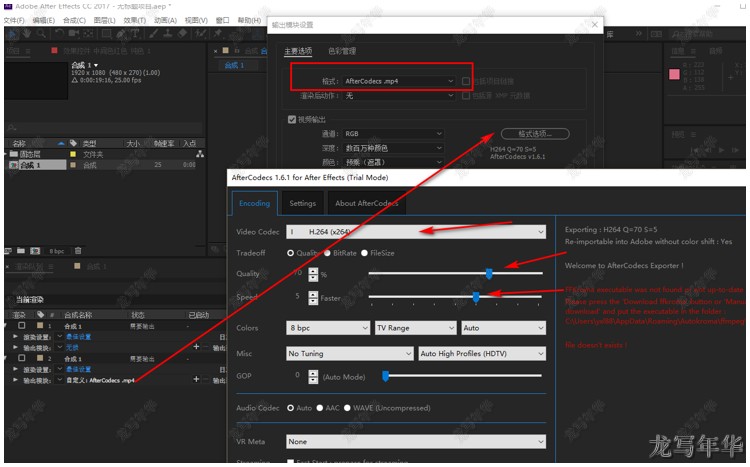Image resolution: width=750 pixels, height=467 pixels.
Task: Open the 合成(C) menu
Action: pos(74,20)
